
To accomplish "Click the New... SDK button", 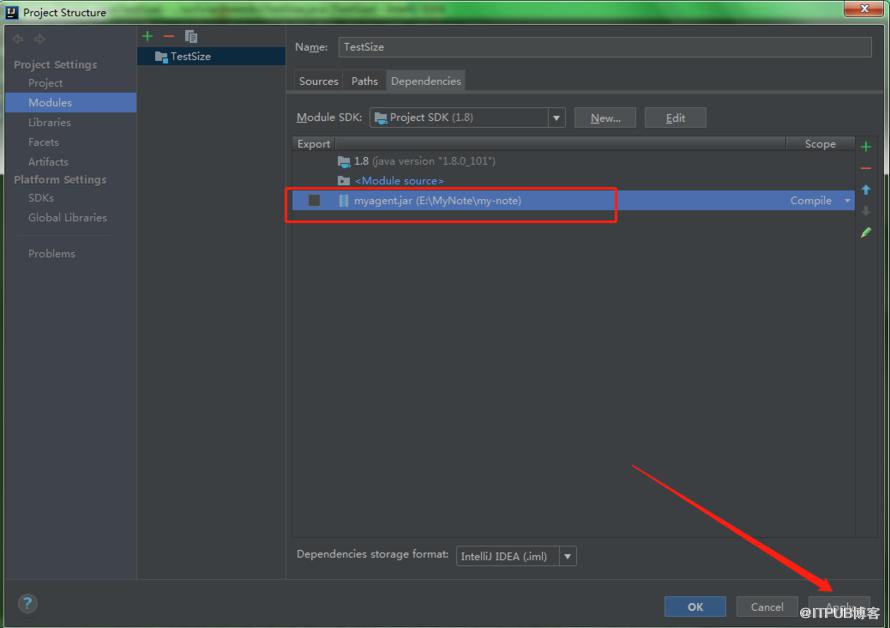I will (605, 118).
